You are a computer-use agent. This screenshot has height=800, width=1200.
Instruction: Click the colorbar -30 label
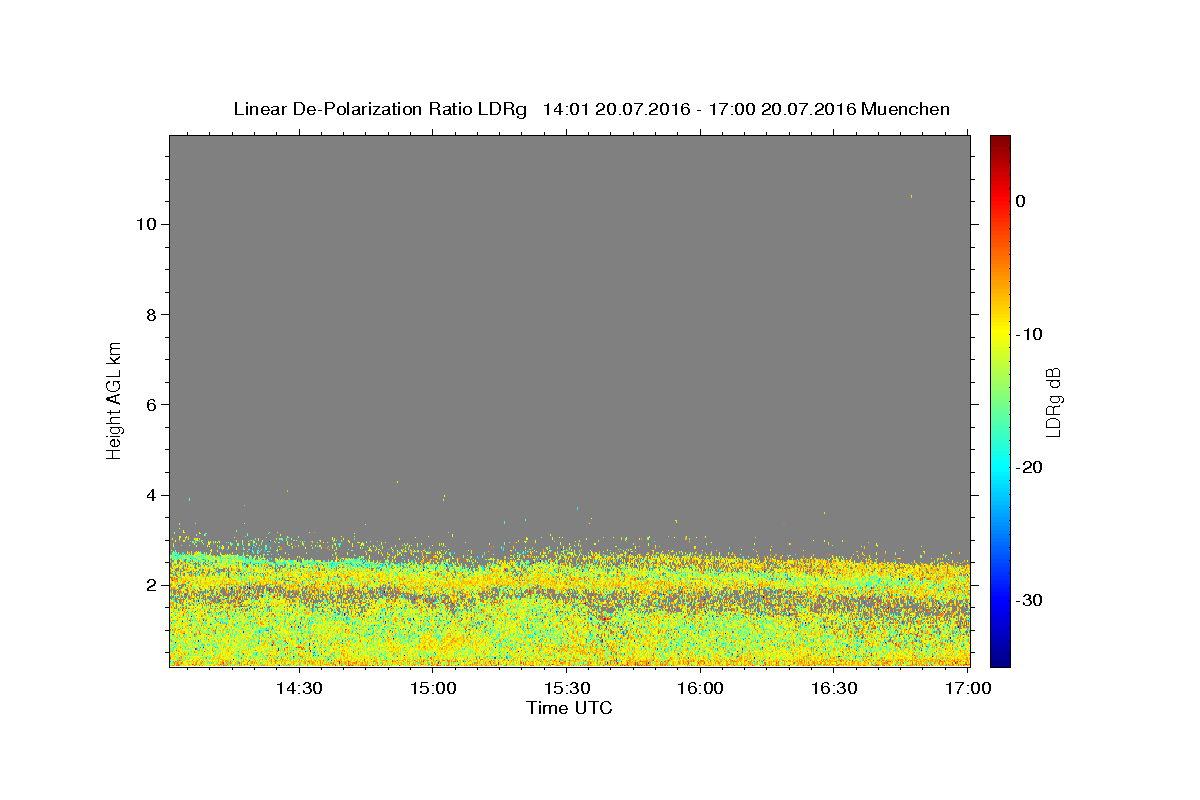pyautogui.click(x=1029, y=600)
